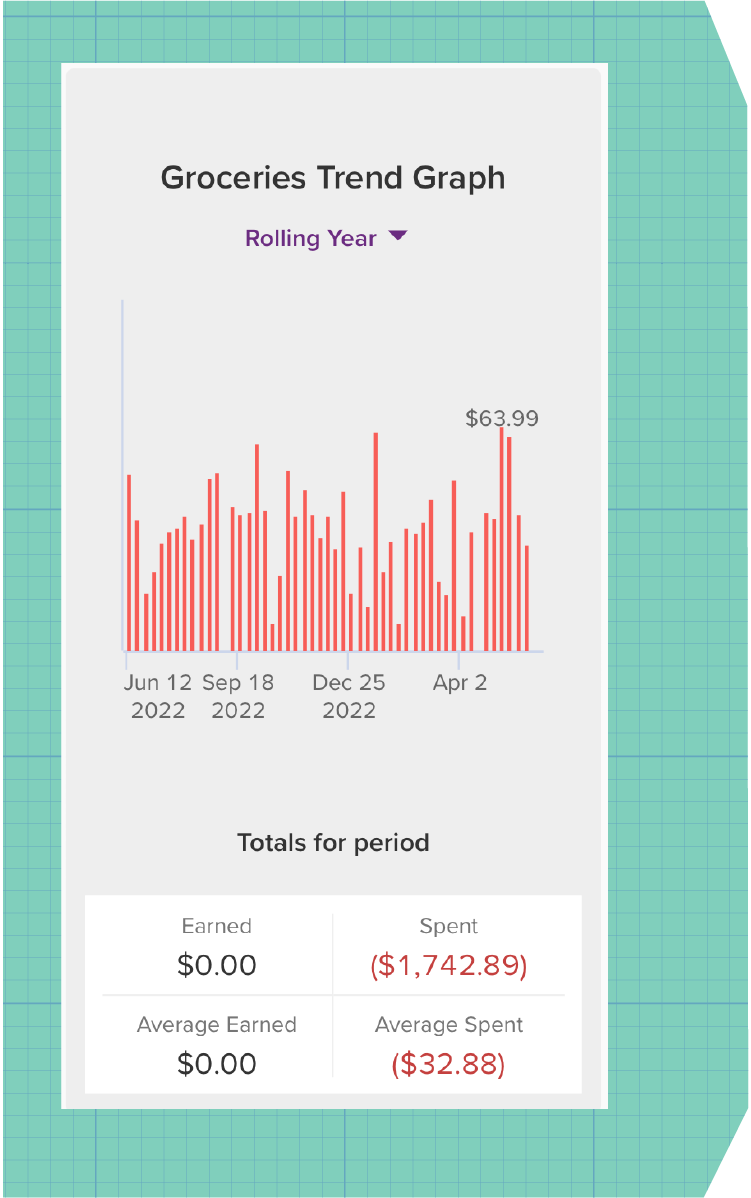Click the $63.99 value label above chart
Screen dimensions: 751x1198
point(502,418)
